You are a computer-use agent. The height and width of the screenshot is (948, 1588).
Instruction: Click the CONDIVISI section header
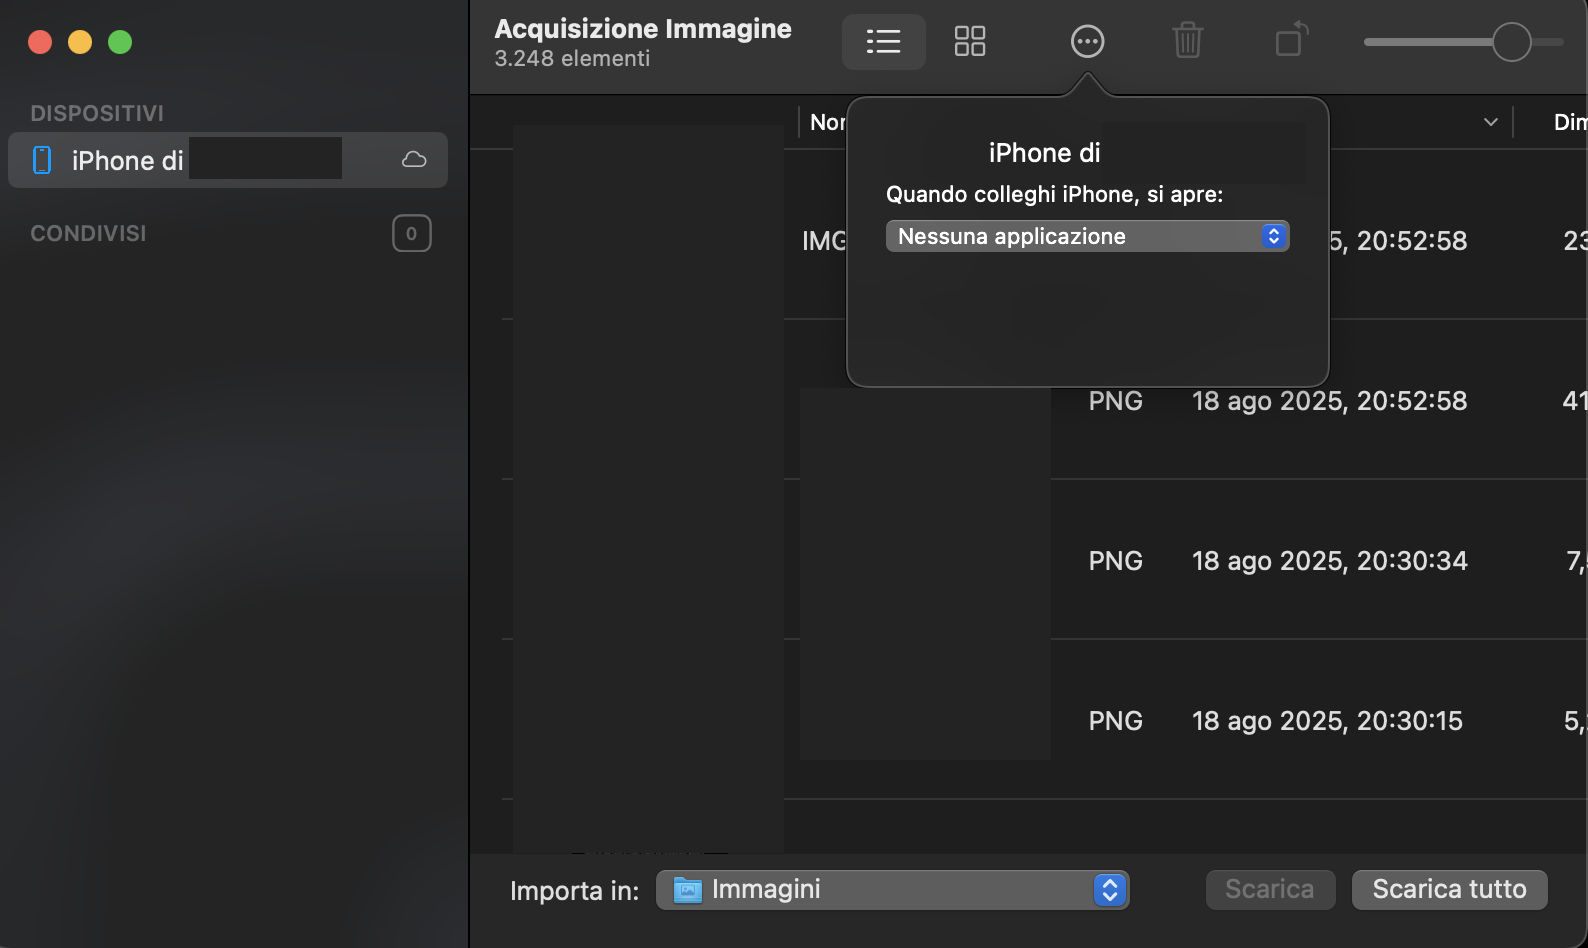(88, 233)
